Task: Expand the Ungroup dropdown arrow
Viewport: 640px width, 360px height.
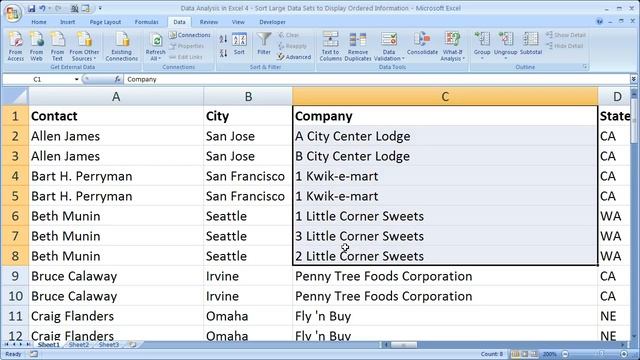Action: [x=505, y=58]
